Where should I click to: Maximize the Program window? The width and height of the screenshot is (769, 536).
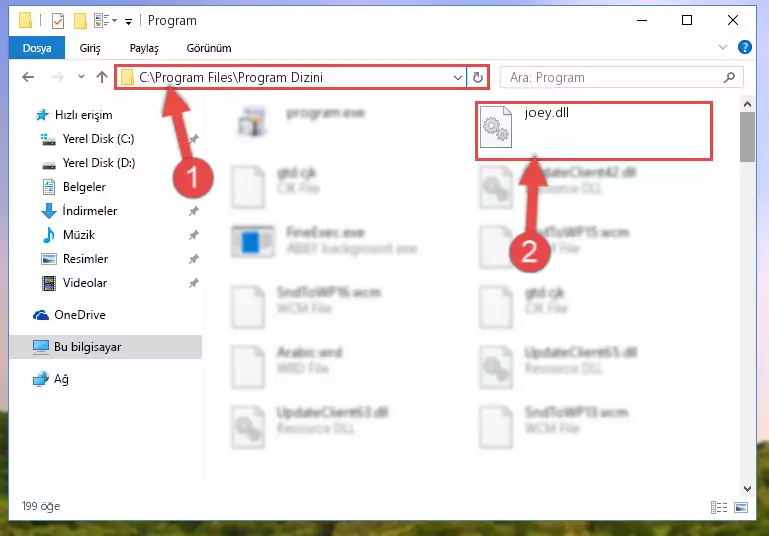pyautogui.click(x=687, y=20)
